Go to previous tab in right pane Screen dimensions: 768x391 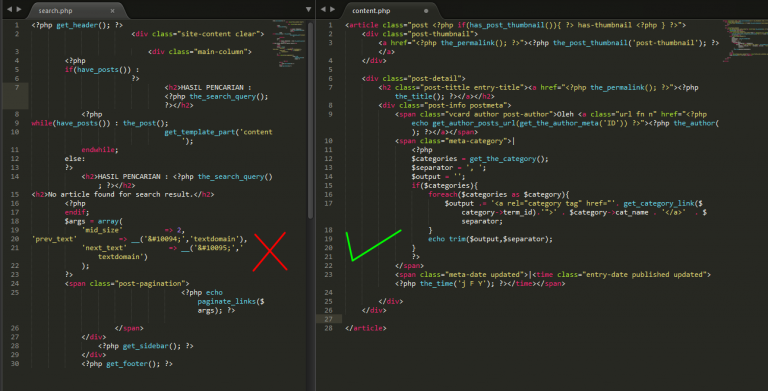coord(323,9)
